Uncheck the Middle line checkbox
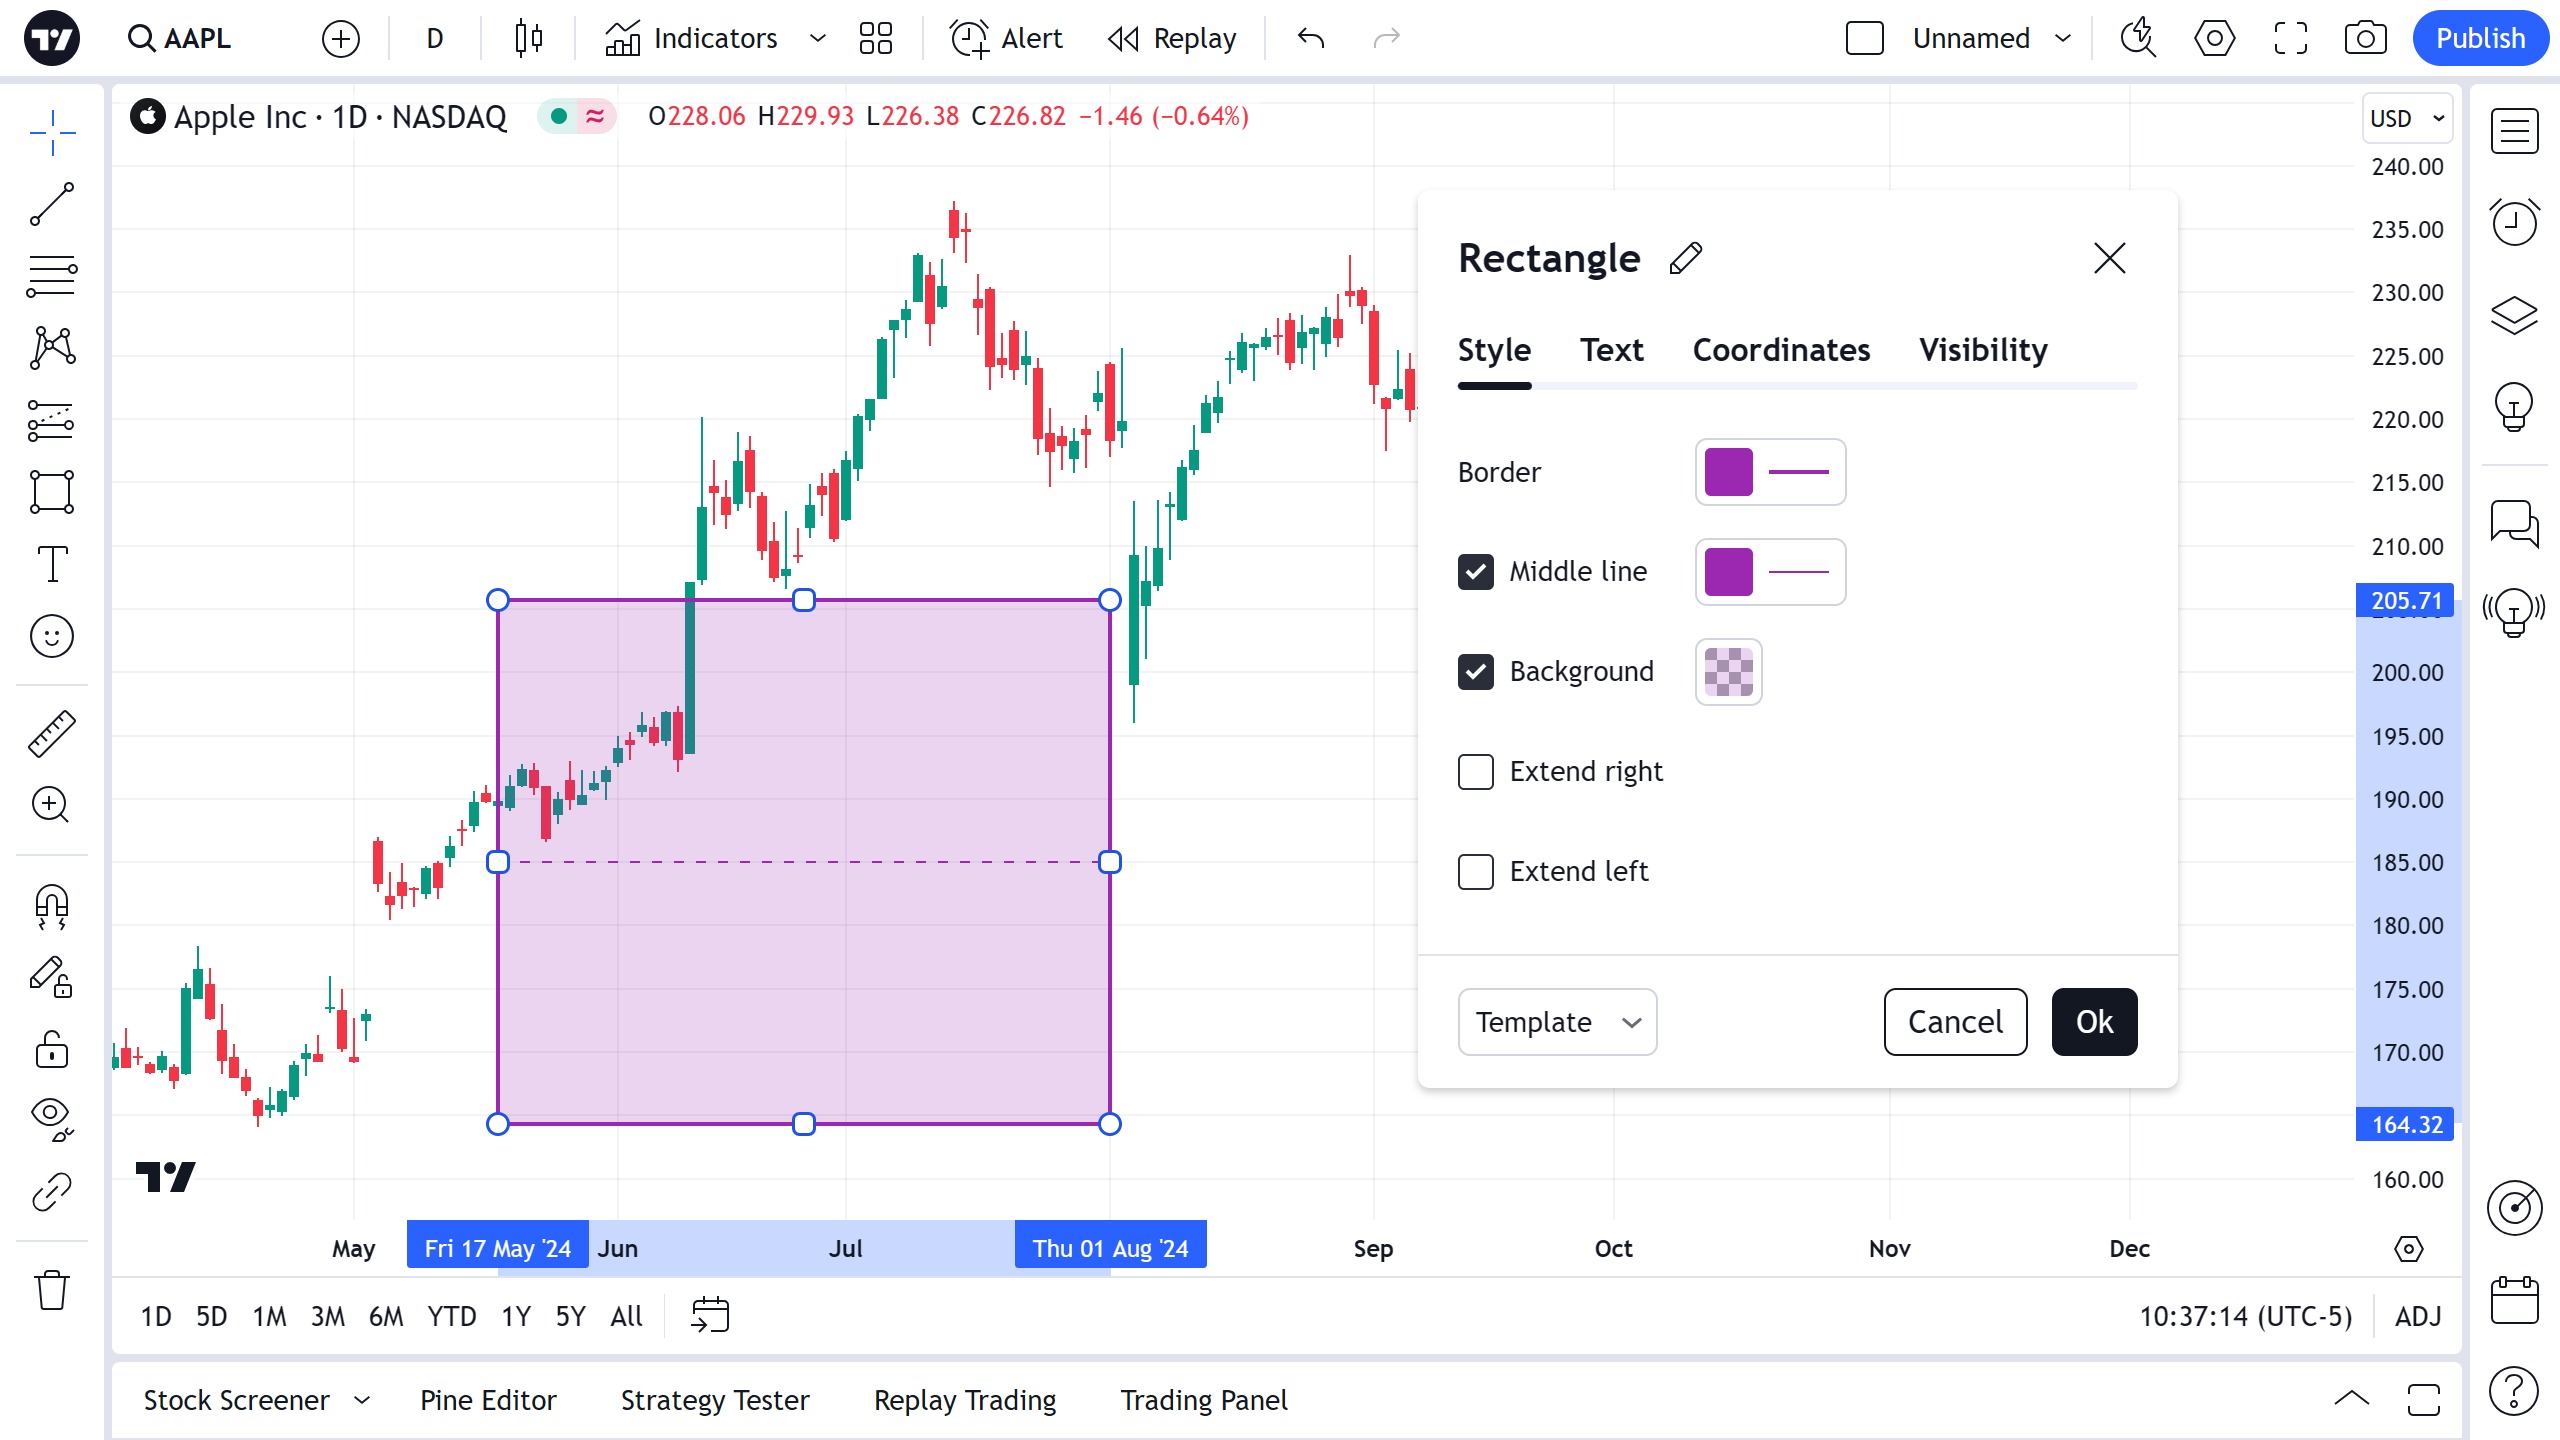Screen dimensions: 2560x1440 coord(1476,572)
